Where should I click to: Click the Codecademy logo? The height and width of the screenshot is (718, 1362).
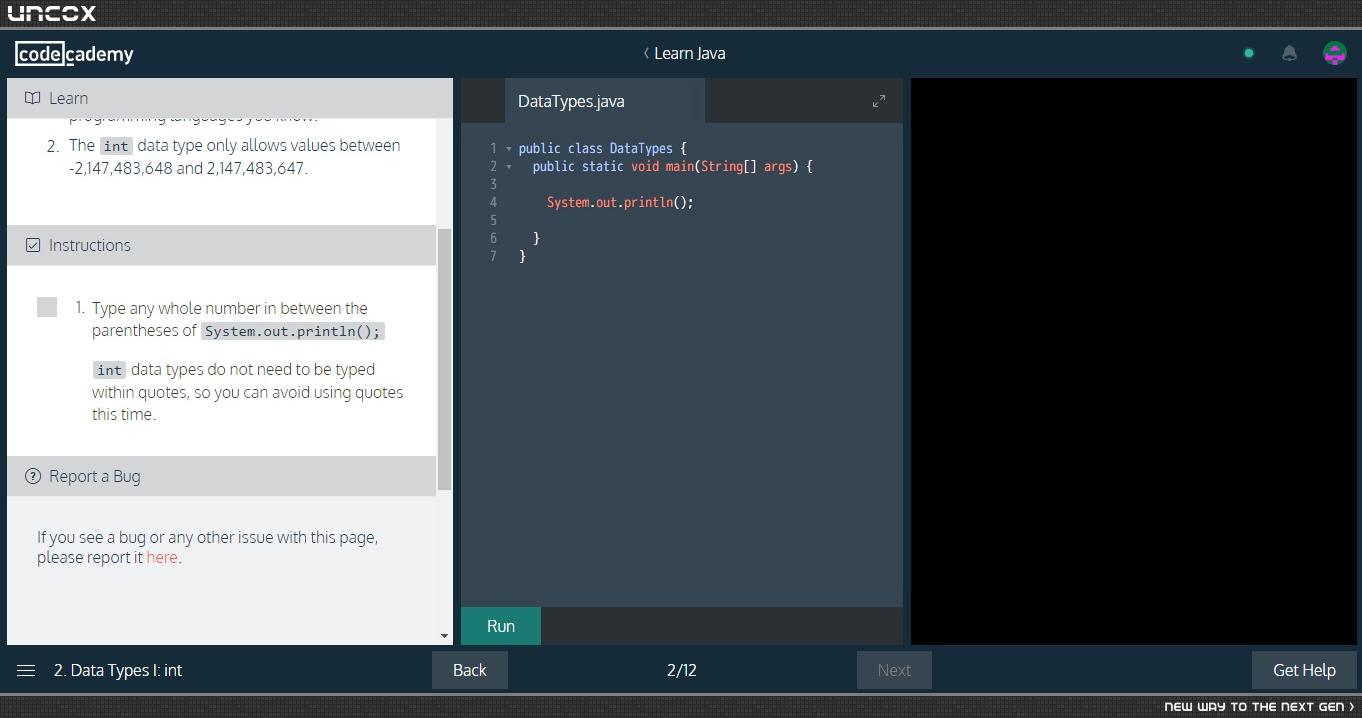(x=74, y=54)
